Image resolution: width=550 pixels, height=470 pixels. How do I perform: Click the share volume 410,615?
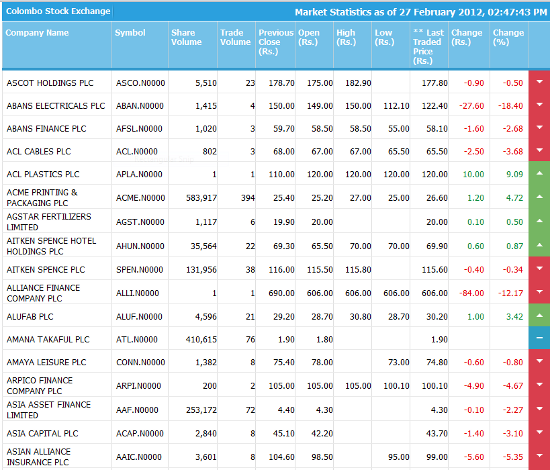[x=201, y=340]
